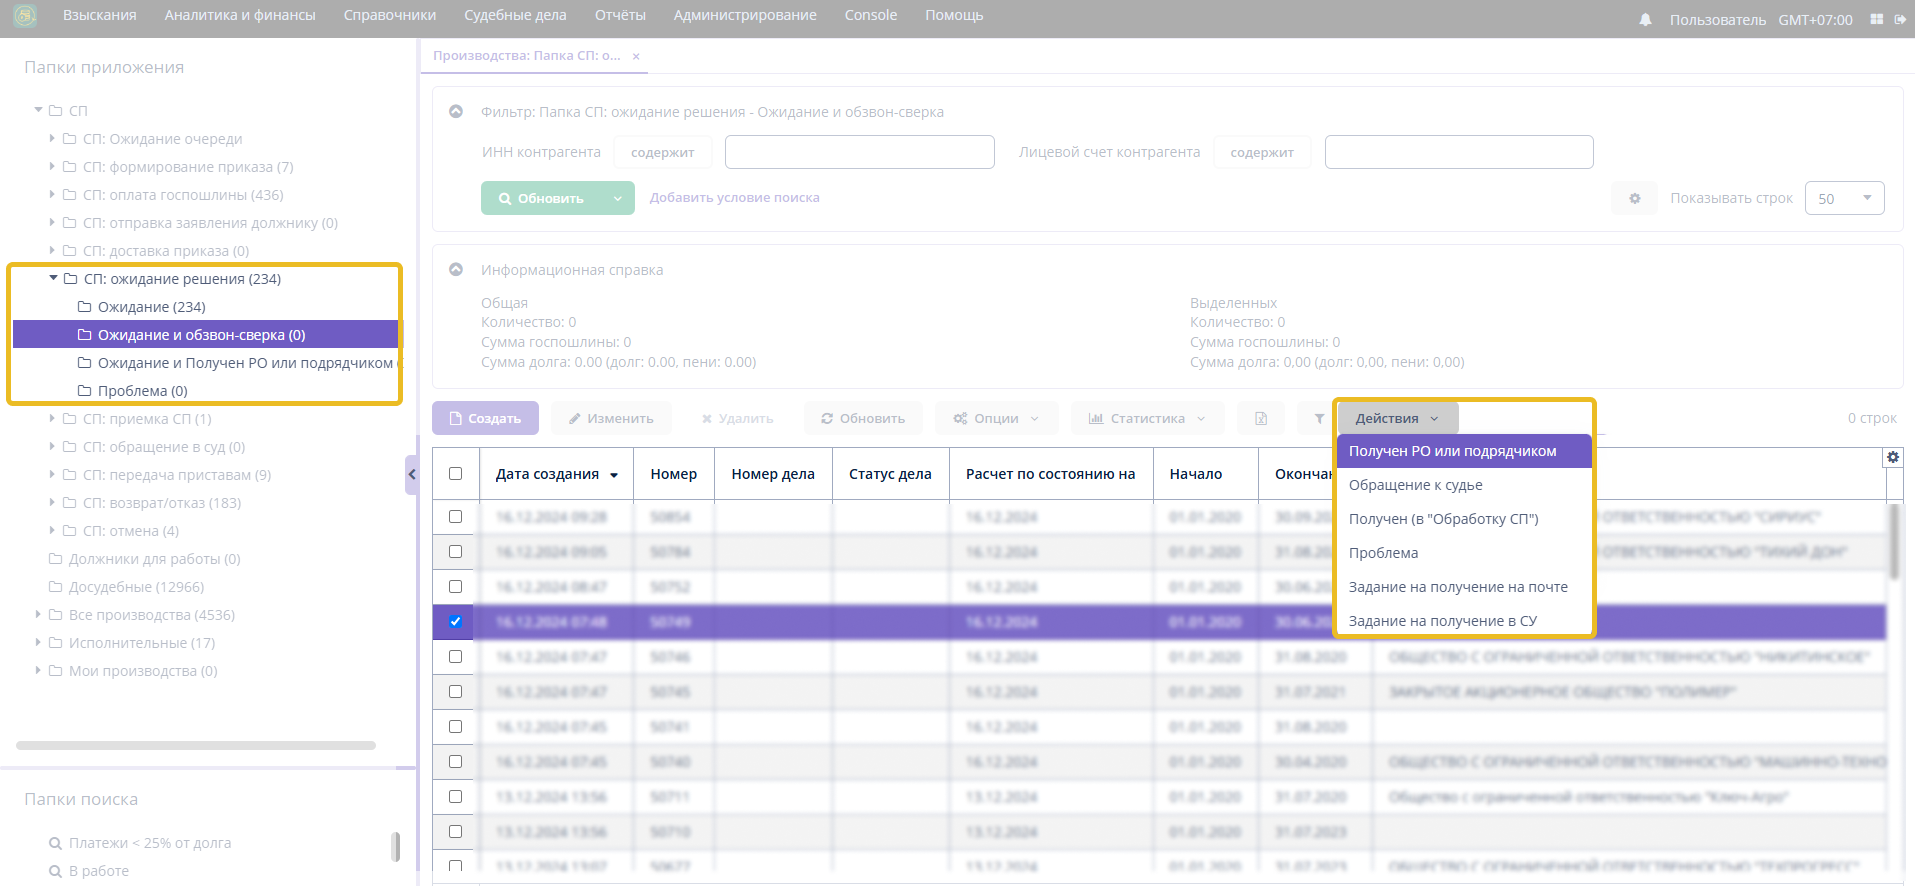Open the Статистика dropdown

pyautogui.click(x=1147, y=418)
